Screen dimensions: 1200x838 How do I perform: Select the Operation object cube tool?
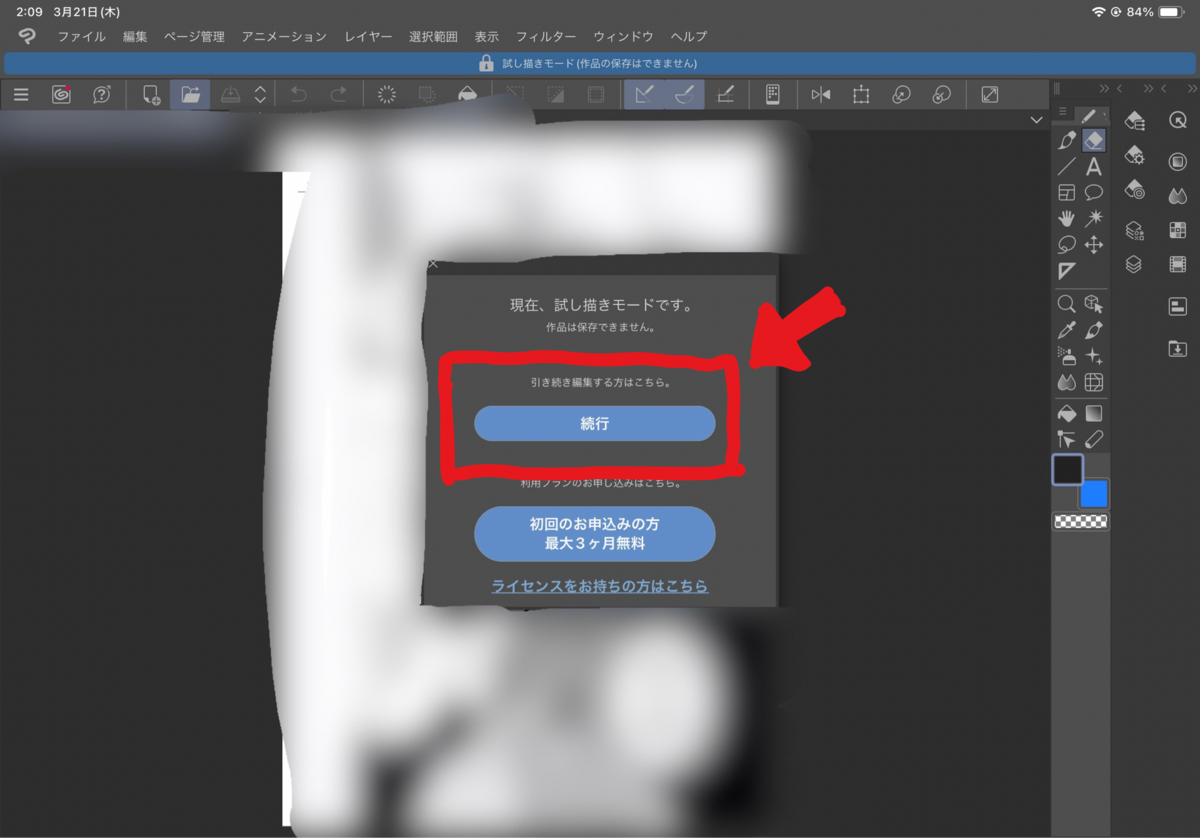pos(1094,303)
